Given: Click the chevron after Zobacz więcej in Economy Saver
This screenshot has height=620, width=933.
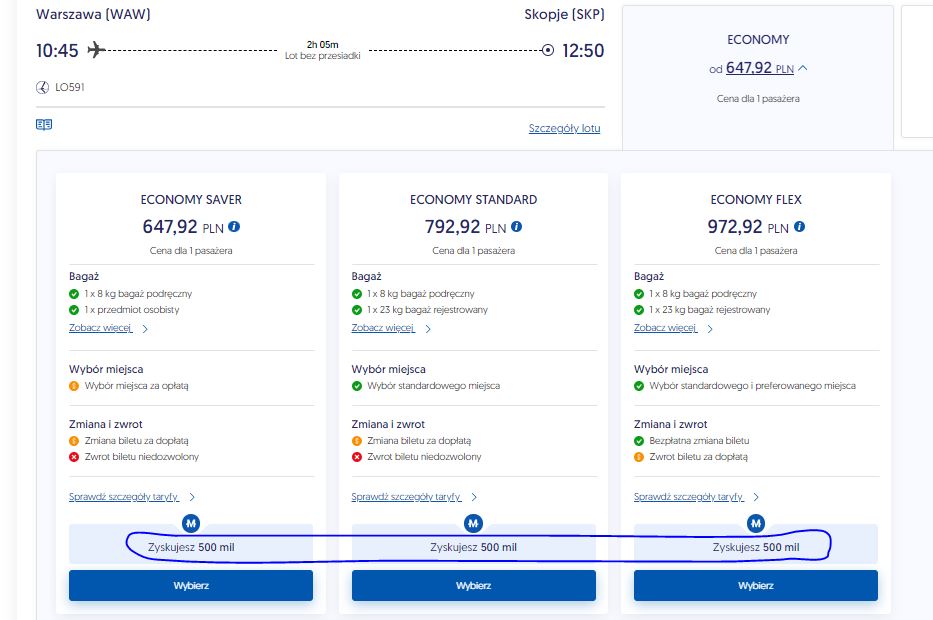Looking at the screenshot, I should (x=145, y=328).
